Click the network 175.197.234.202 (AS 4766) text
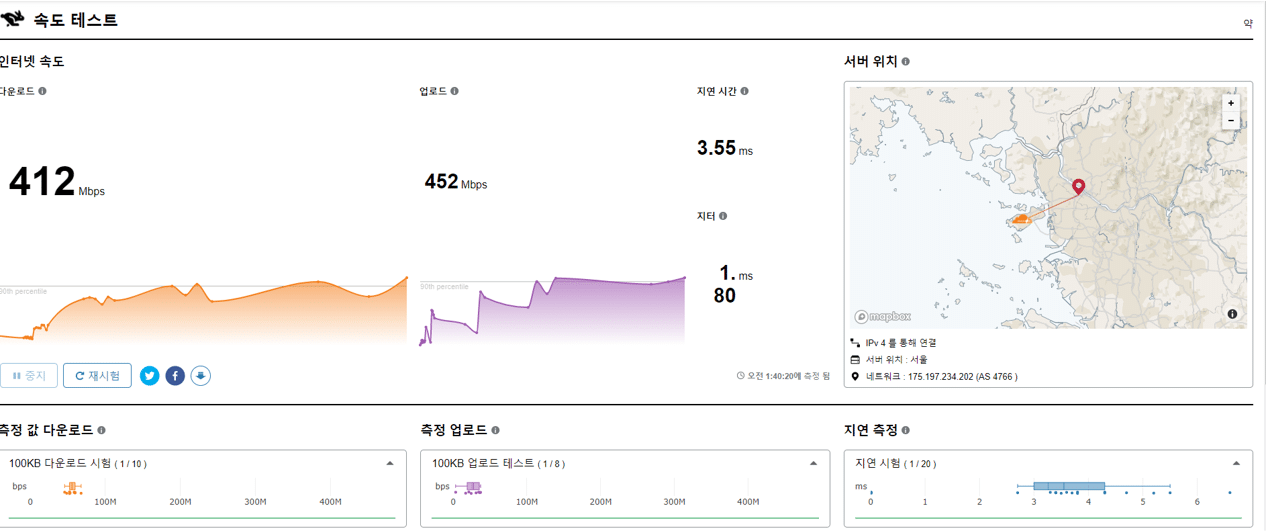The width and height of the screenshot is (1266, 531). pos(941,377)
